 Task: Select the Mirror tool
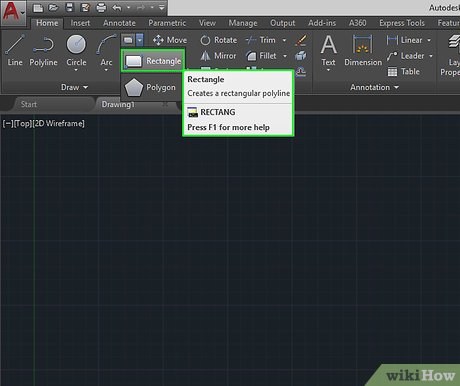tap(218, 56)
